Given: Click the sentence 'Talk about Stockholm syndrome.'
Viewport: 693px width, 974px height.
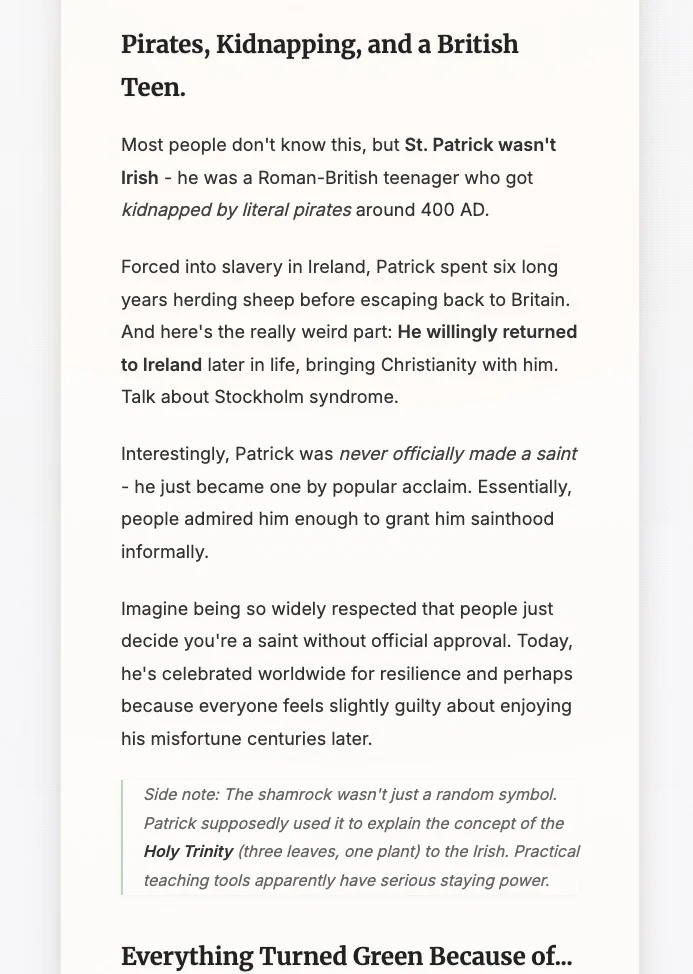Looking at the screenshot, I should pos(260,397).
